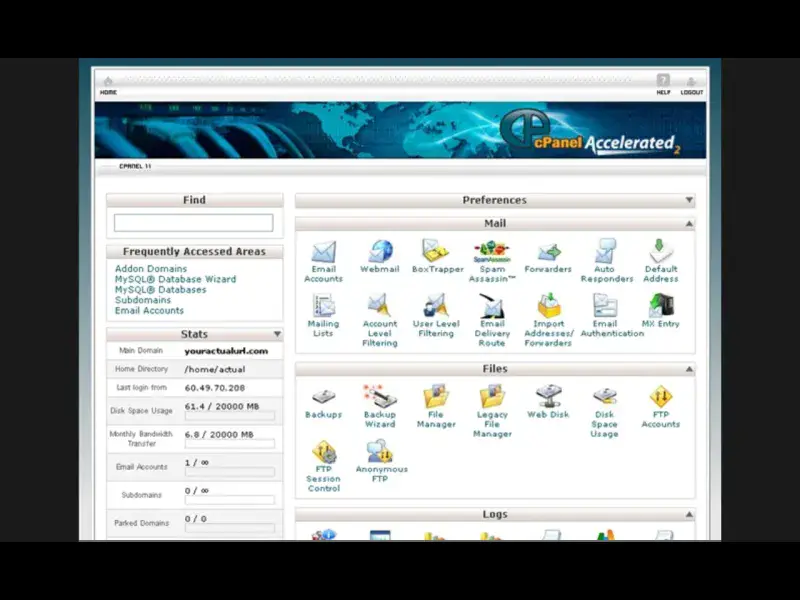
Task: Open Disk Space Usage icon in Files
Action: point(605,396)
